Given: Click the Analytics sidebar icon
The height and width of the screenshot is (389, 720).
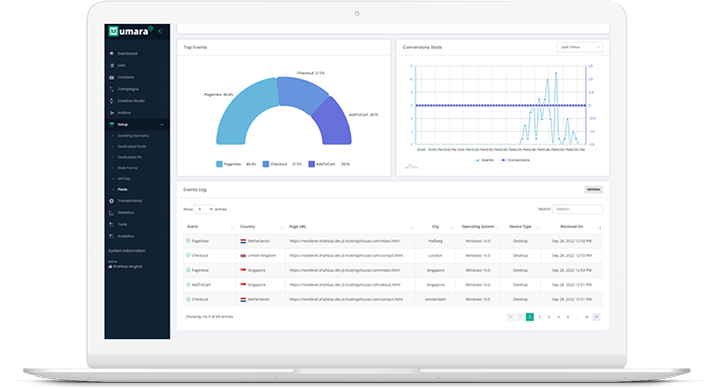Looking at the screenshot, I should coord(112,236).
